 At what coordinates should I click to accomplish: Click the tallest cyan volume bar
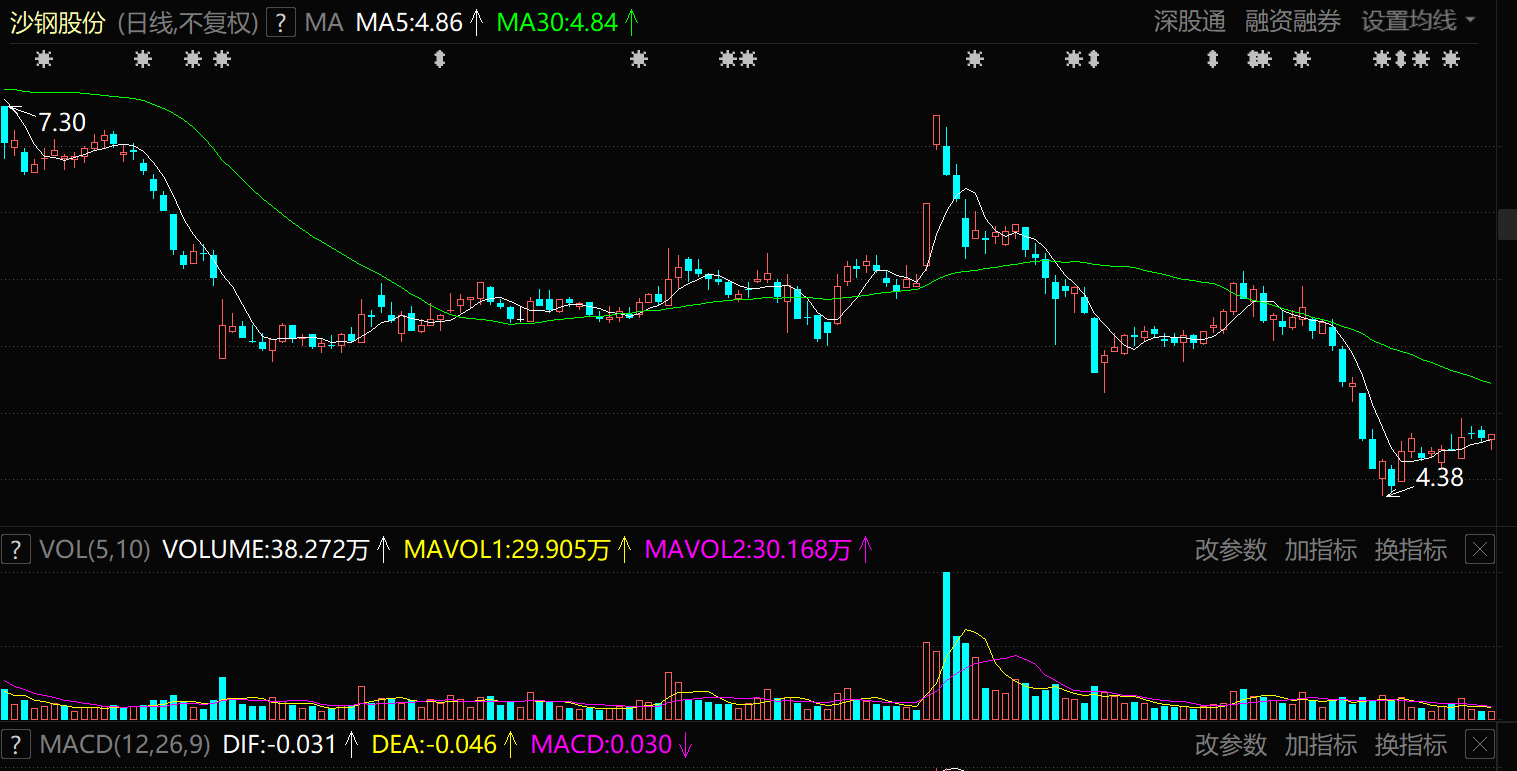click(946, 645)
